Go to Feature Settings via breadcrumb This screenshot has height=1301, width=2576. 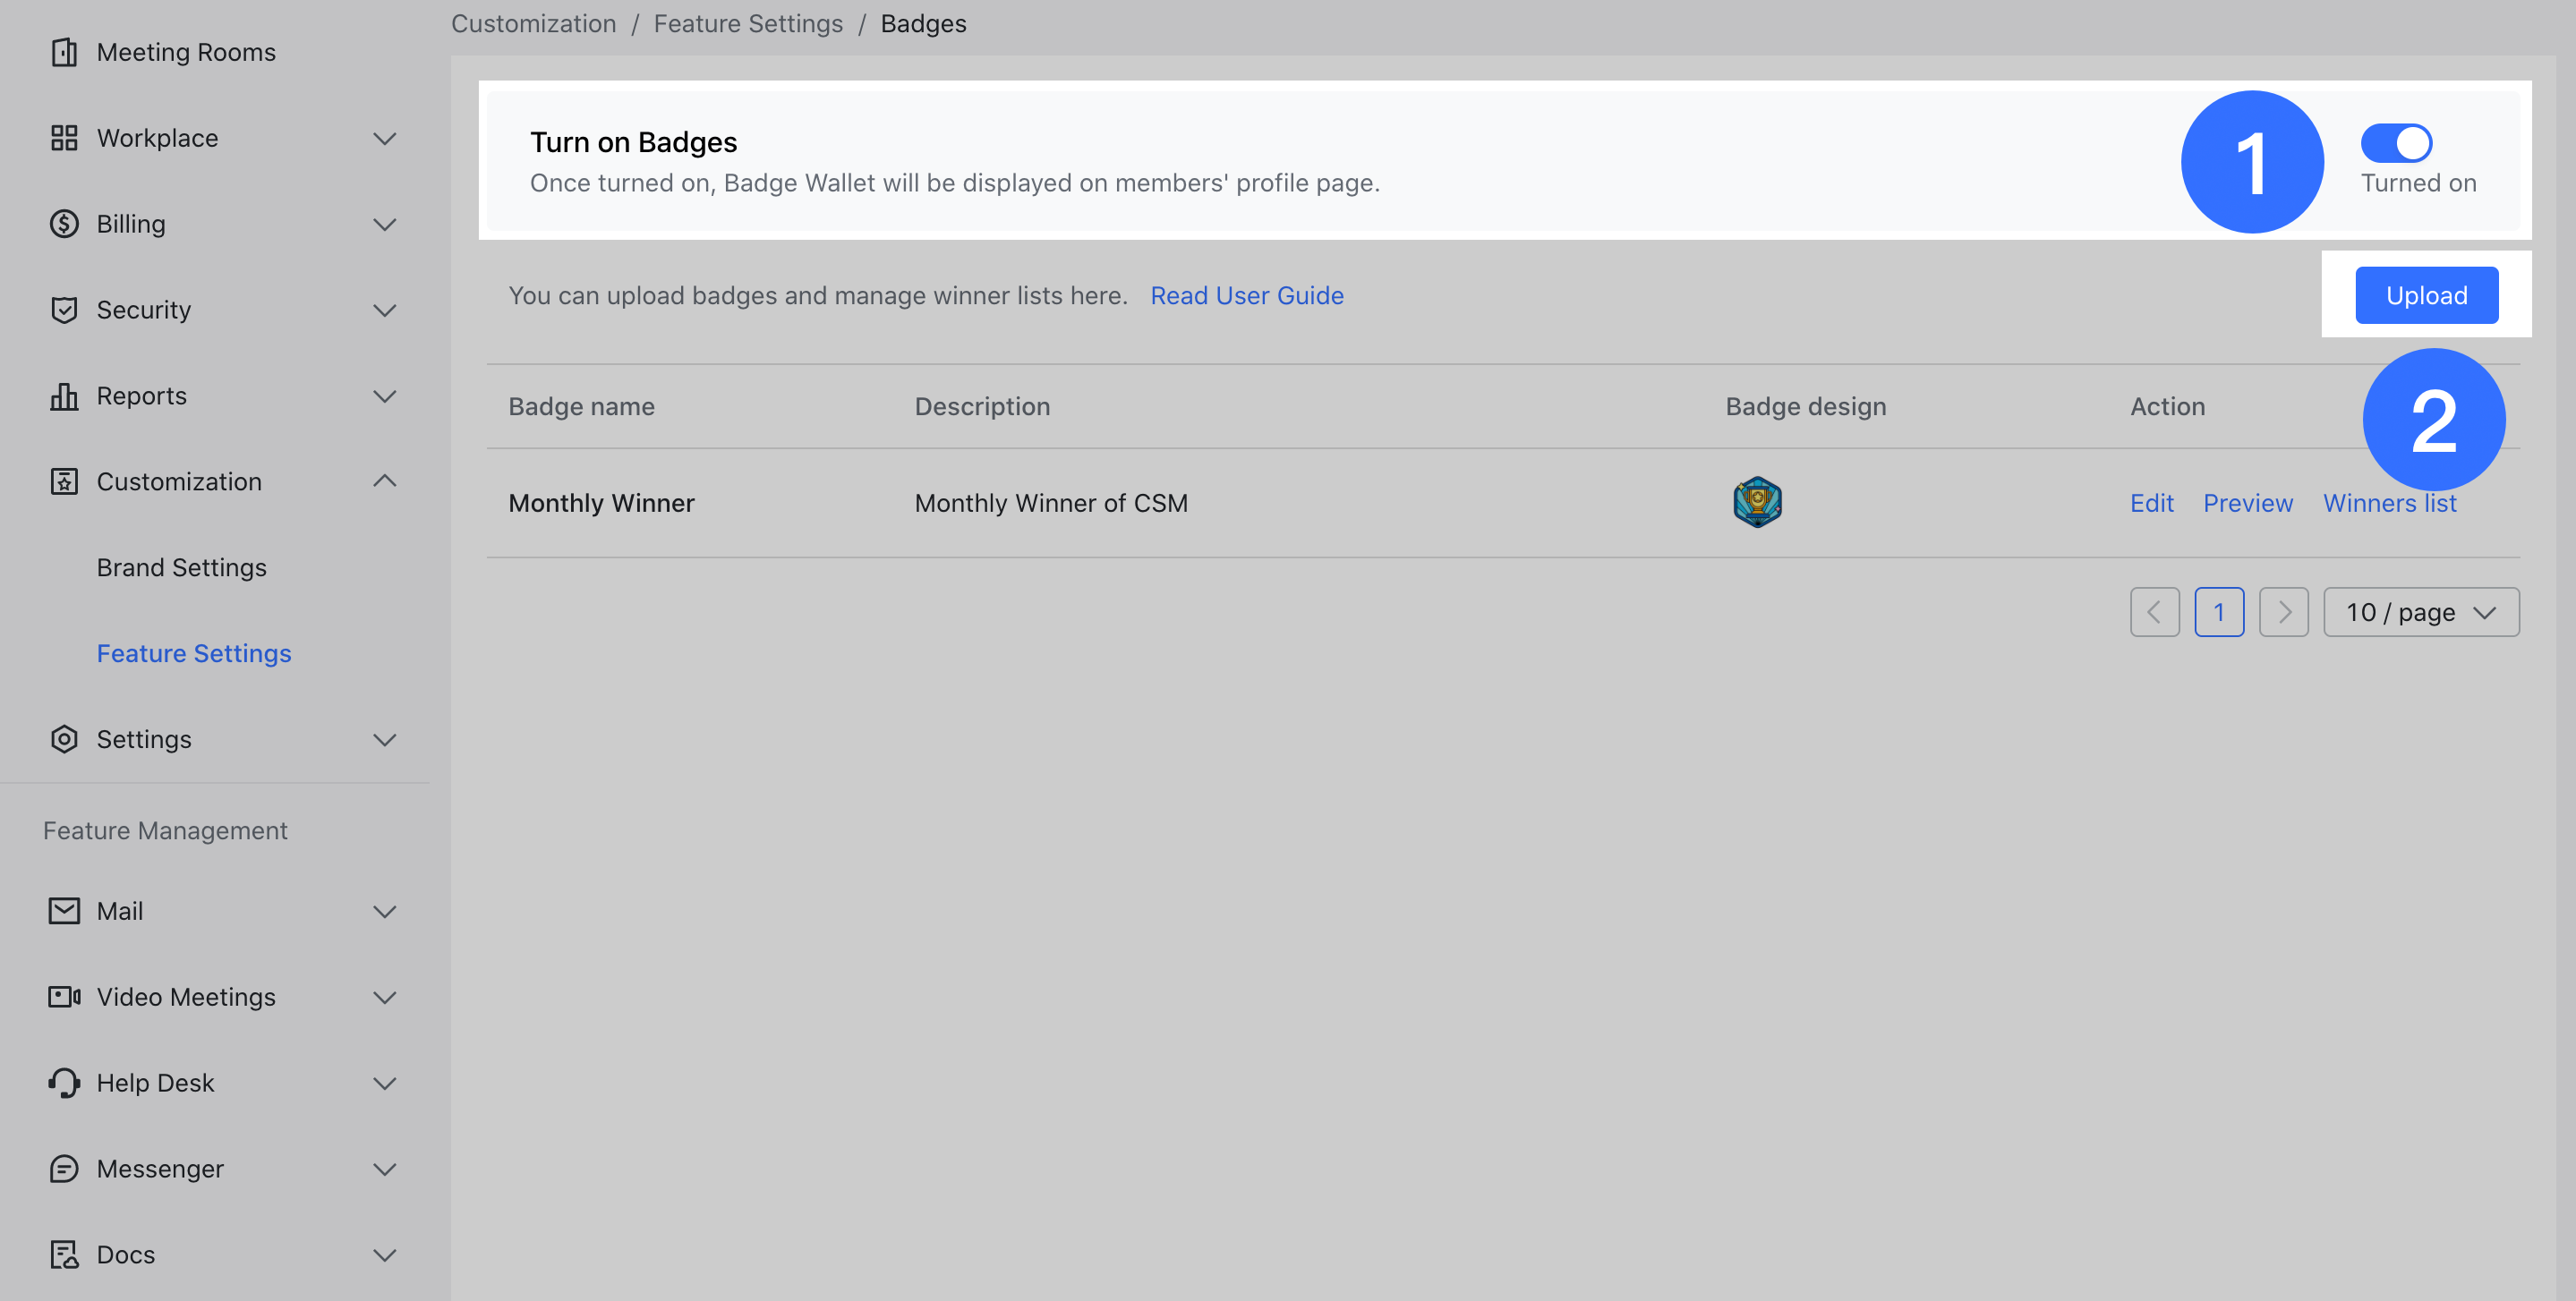point(748,23)
